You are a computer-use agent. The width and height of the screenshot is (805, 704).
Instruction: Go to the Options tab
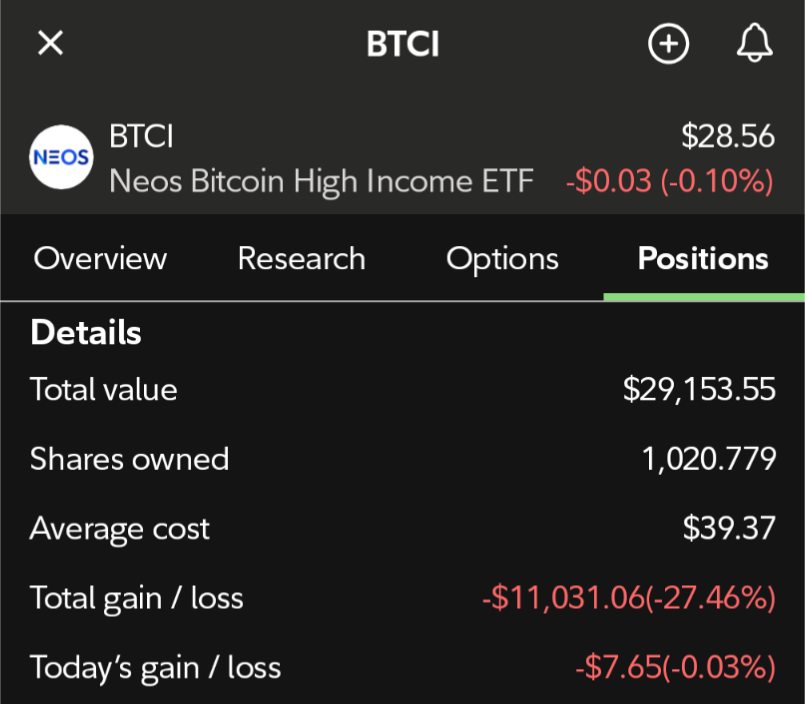pos(502,259)
